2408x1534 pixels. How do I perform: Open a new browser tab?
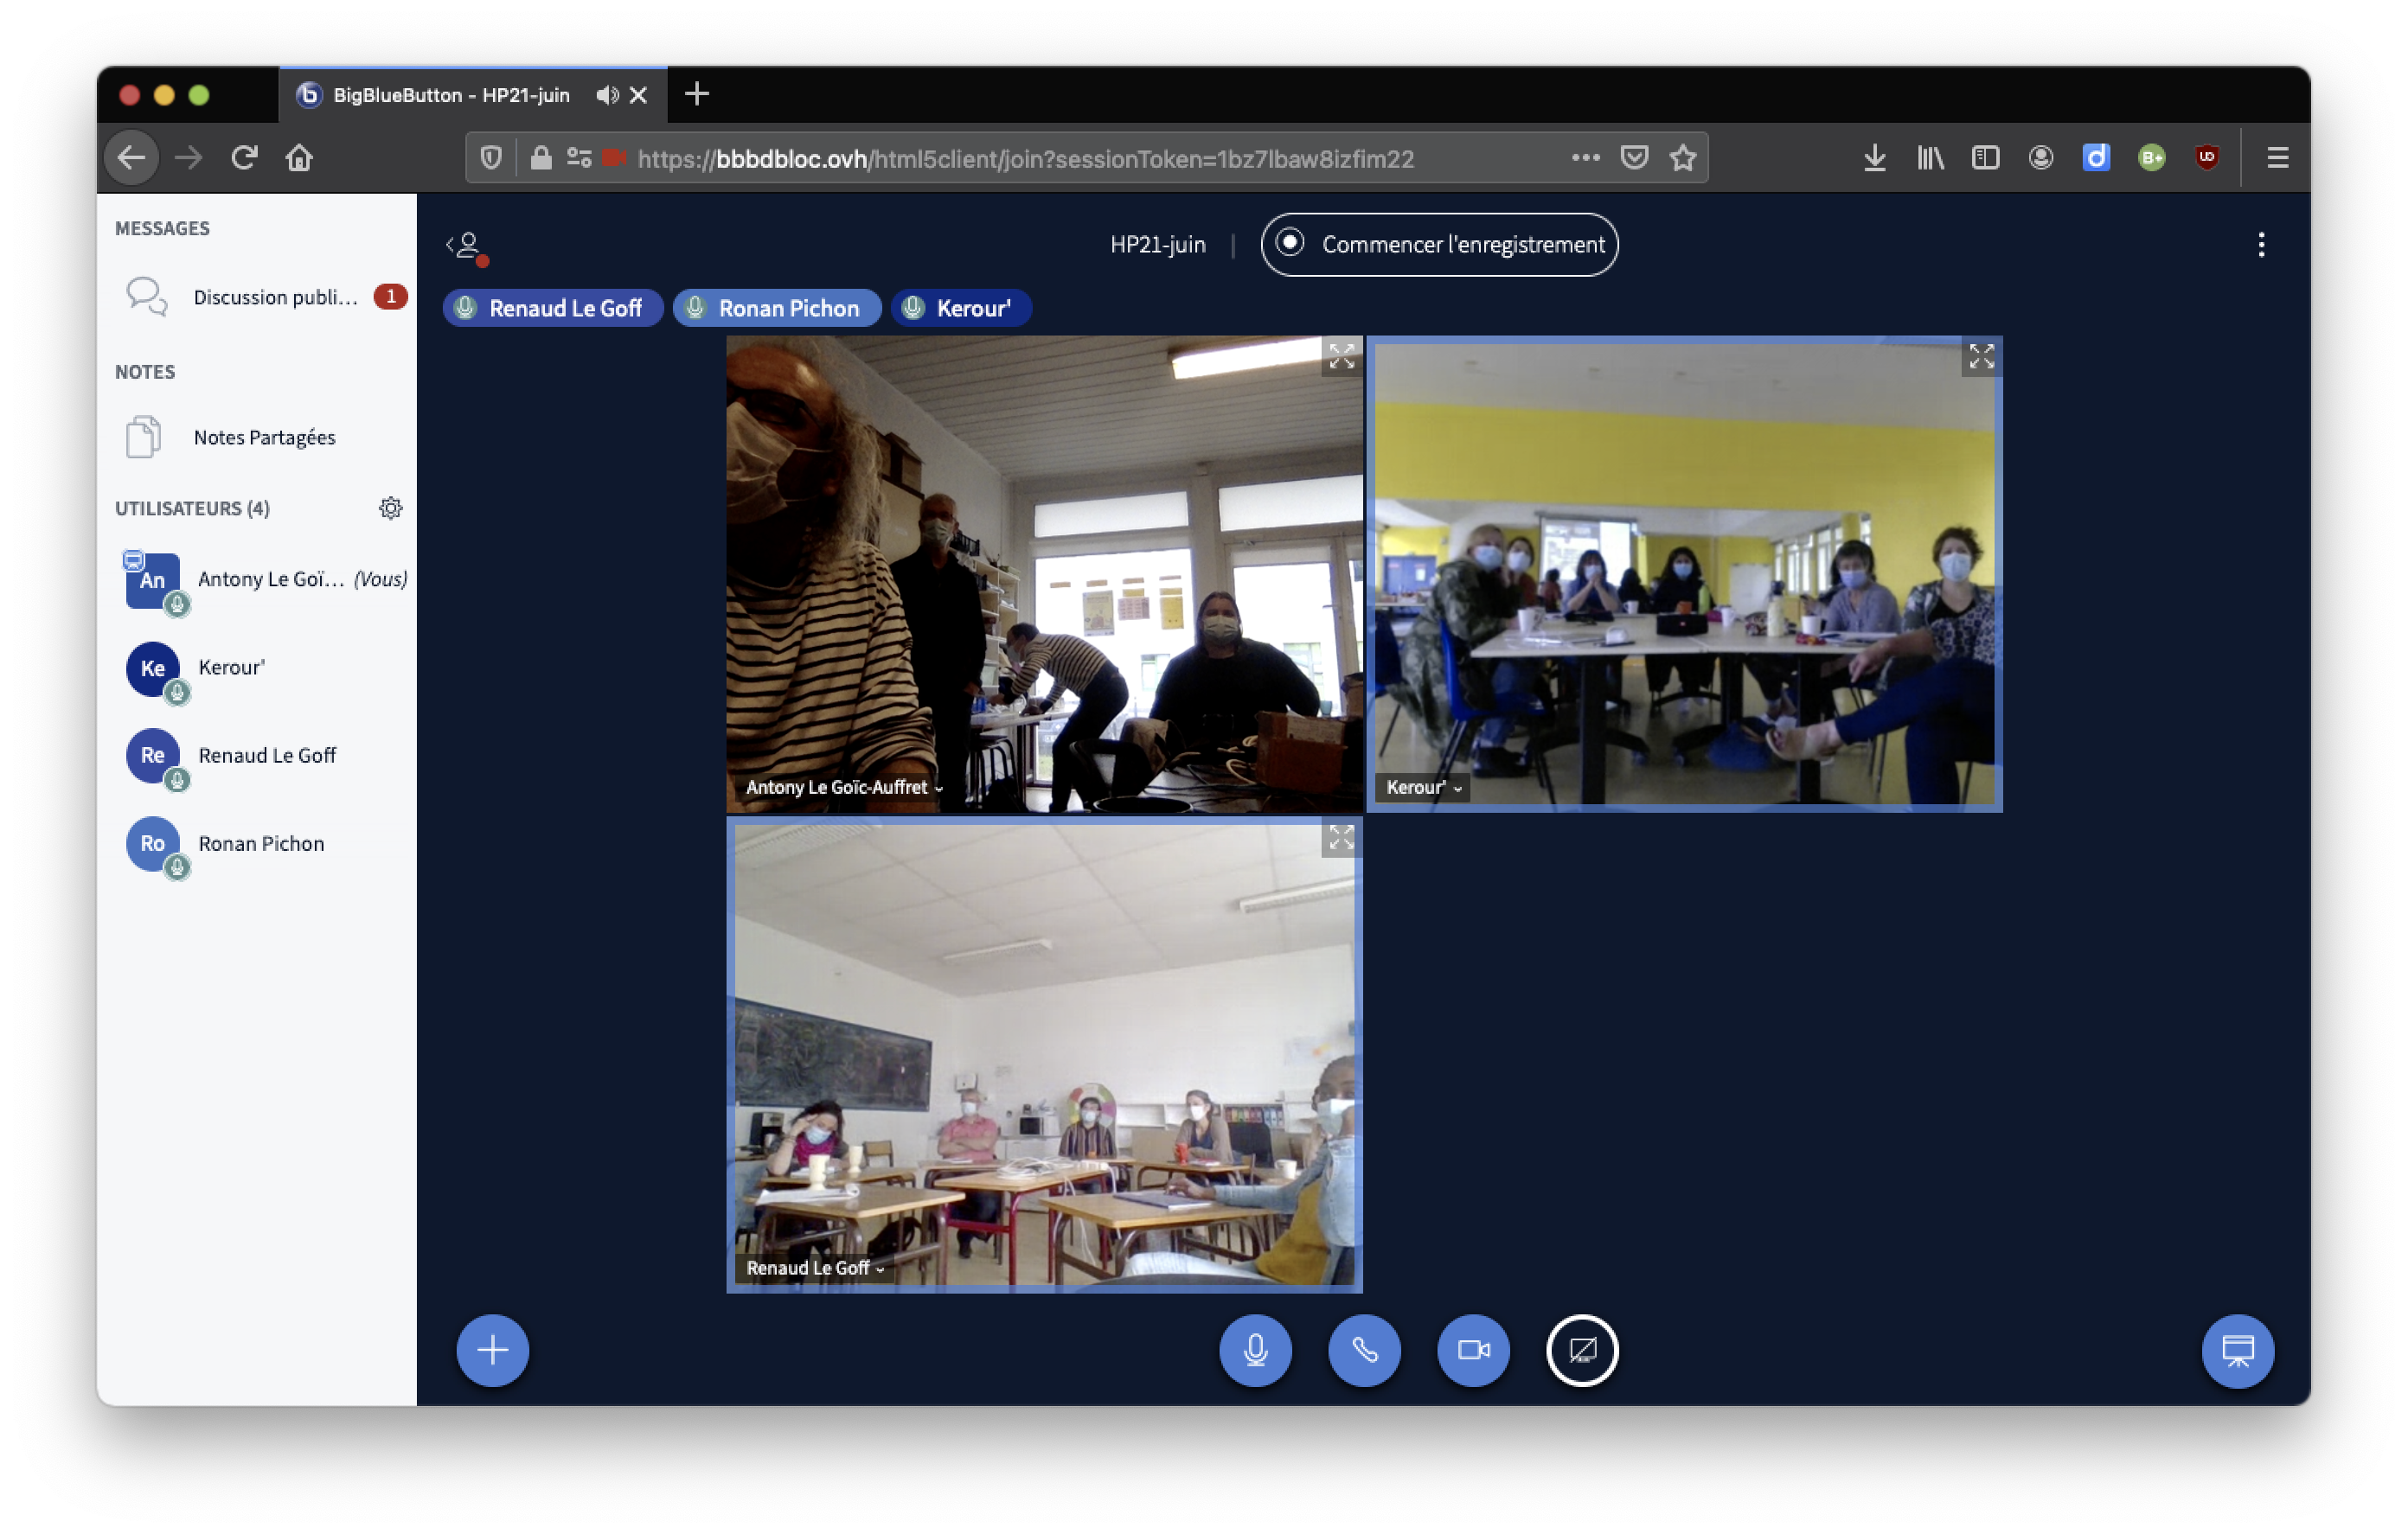(x=696, y=94)
